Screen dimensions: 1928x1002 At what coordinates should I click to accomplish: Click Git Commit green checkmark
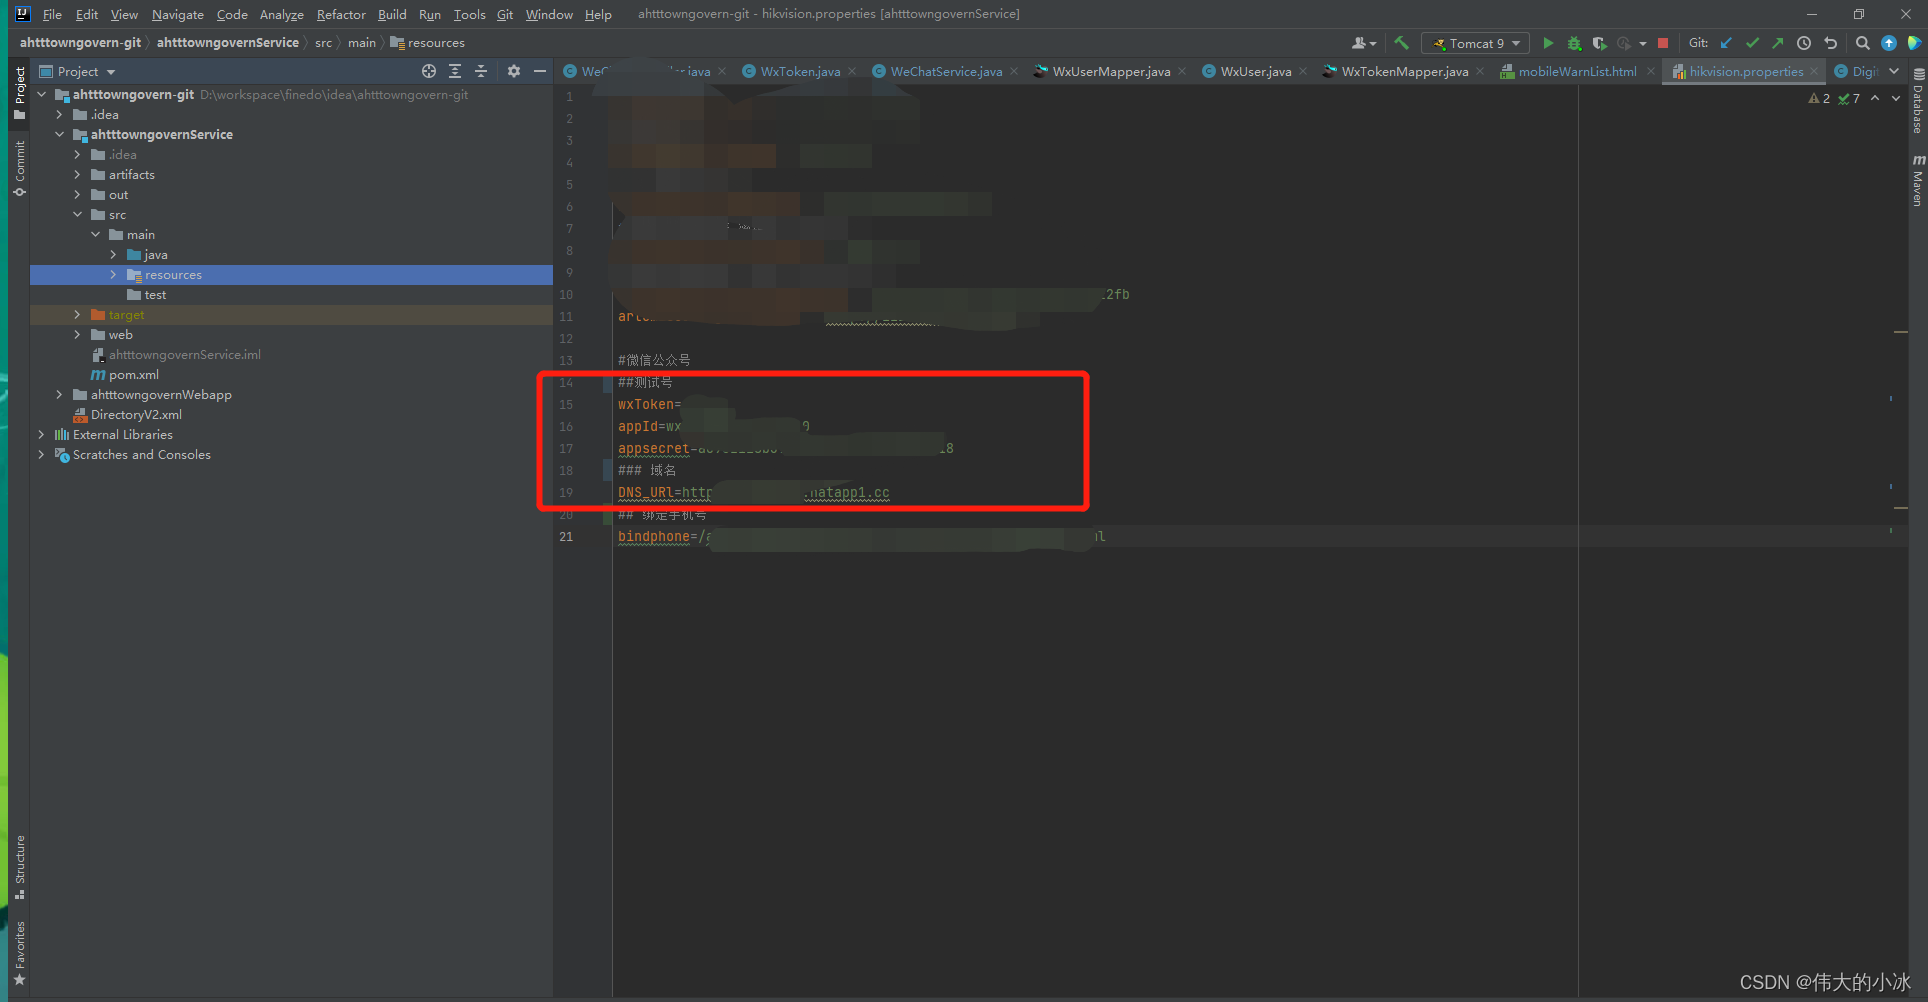point(1752,43)
